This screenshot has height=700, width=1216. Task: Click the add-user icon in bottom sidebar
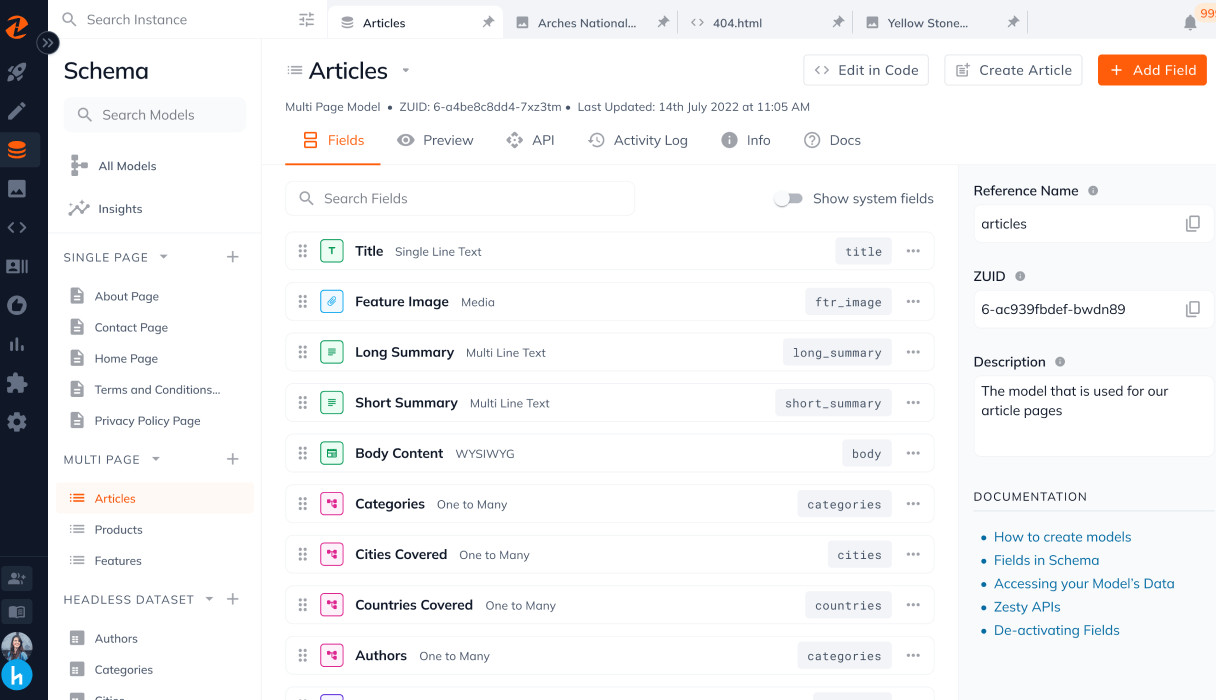17,578
